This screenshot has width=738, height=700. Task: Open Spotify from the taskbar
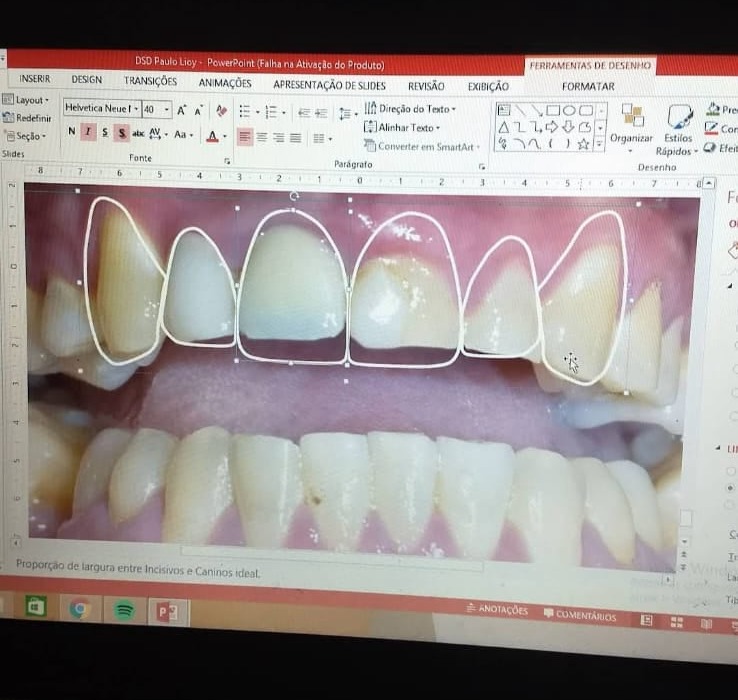pyautogui.click(x=123, y=609)
